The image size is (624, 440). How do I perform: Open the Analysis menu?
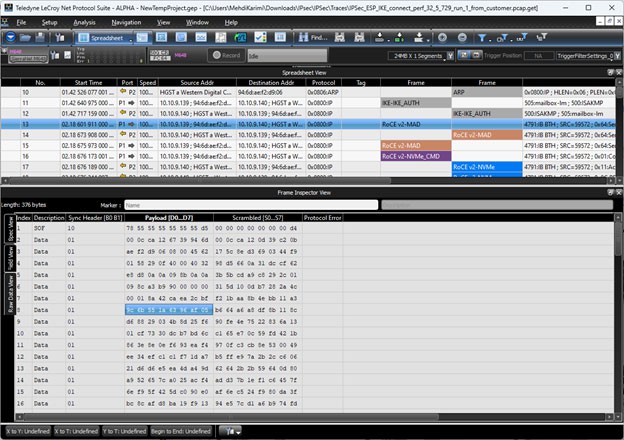point(84,22)
